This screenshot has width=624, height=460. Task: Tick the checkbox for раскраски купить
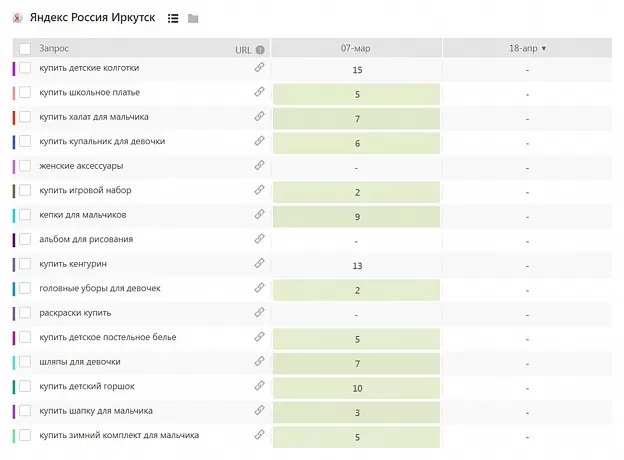pos(25,313)
